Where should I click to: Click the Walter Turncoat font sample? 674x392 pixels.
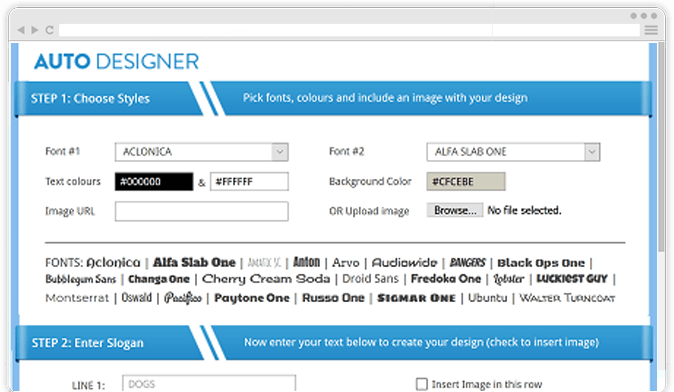point(567,298)
